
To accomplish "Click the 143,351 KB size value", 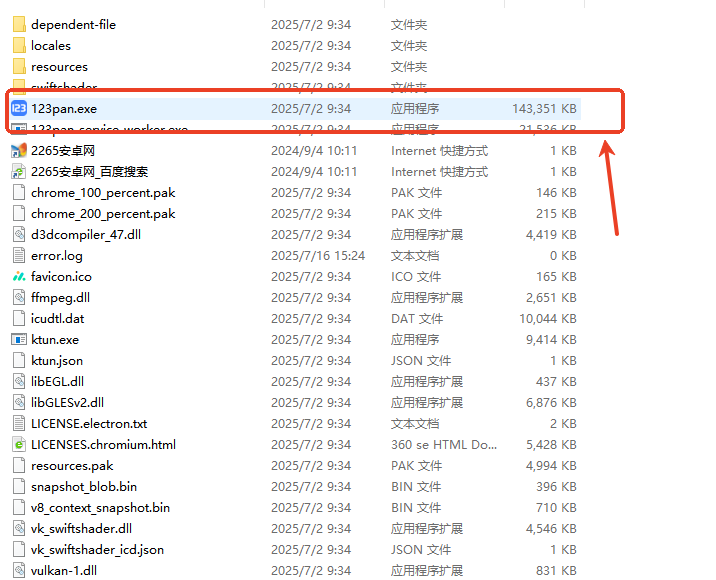I will 544,109.
